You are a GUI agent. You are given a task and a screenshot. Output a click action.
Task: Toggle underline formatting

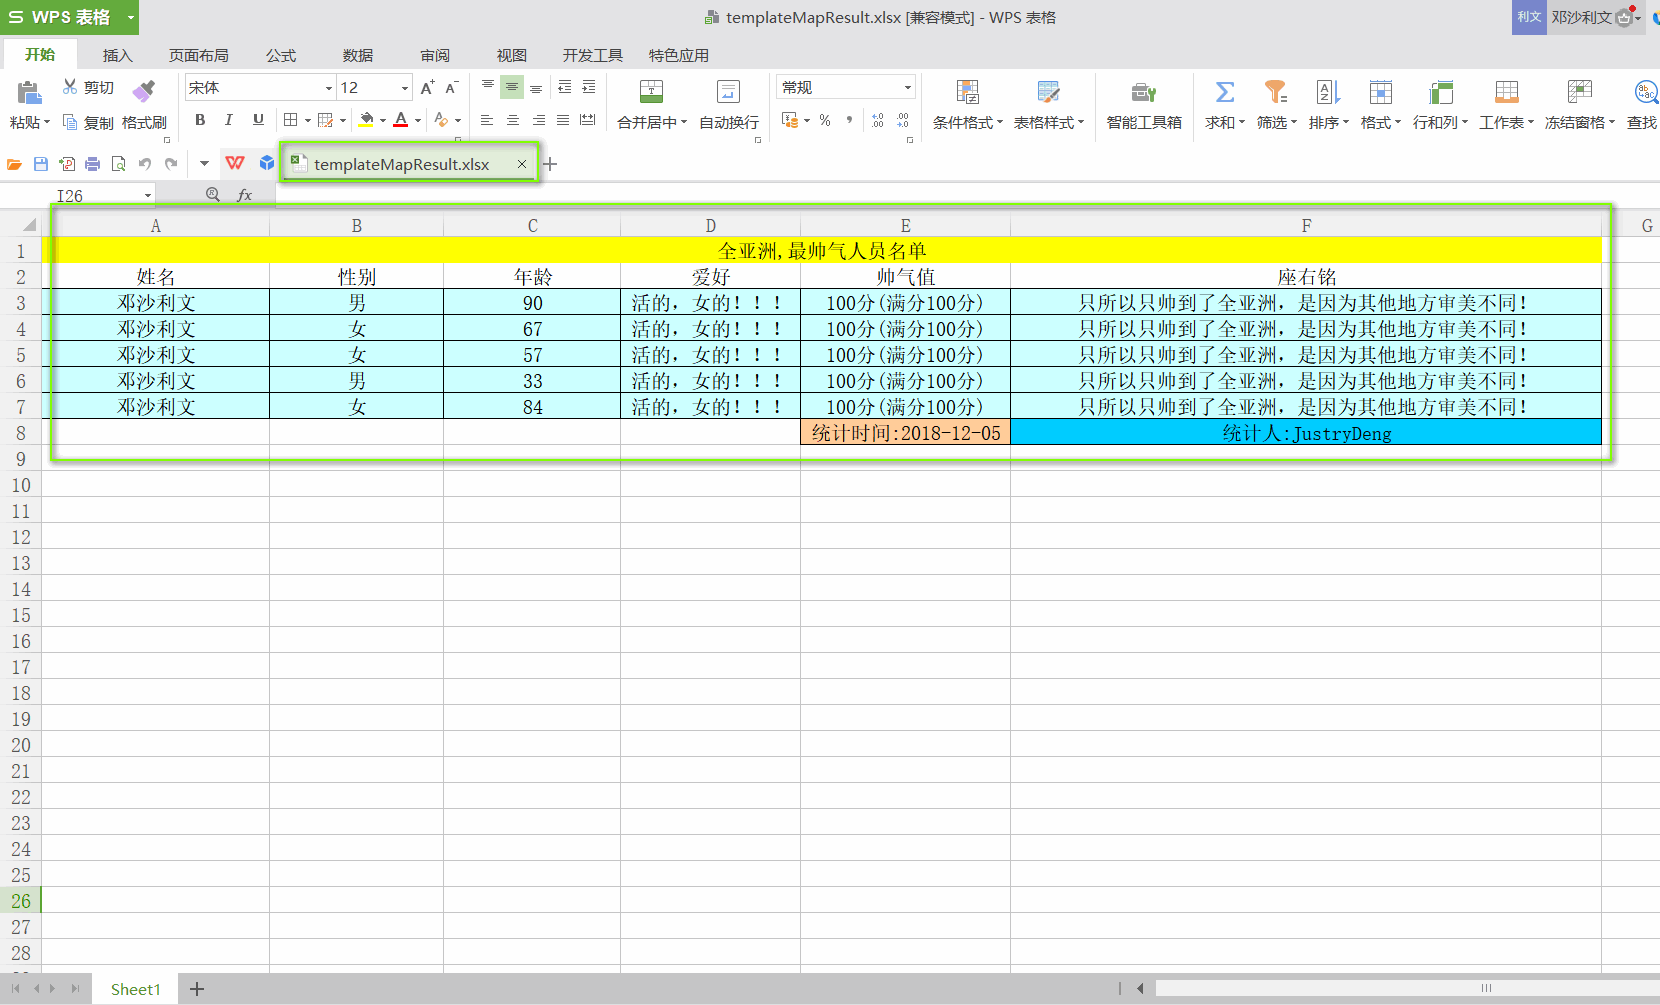(x=257, y=120)
